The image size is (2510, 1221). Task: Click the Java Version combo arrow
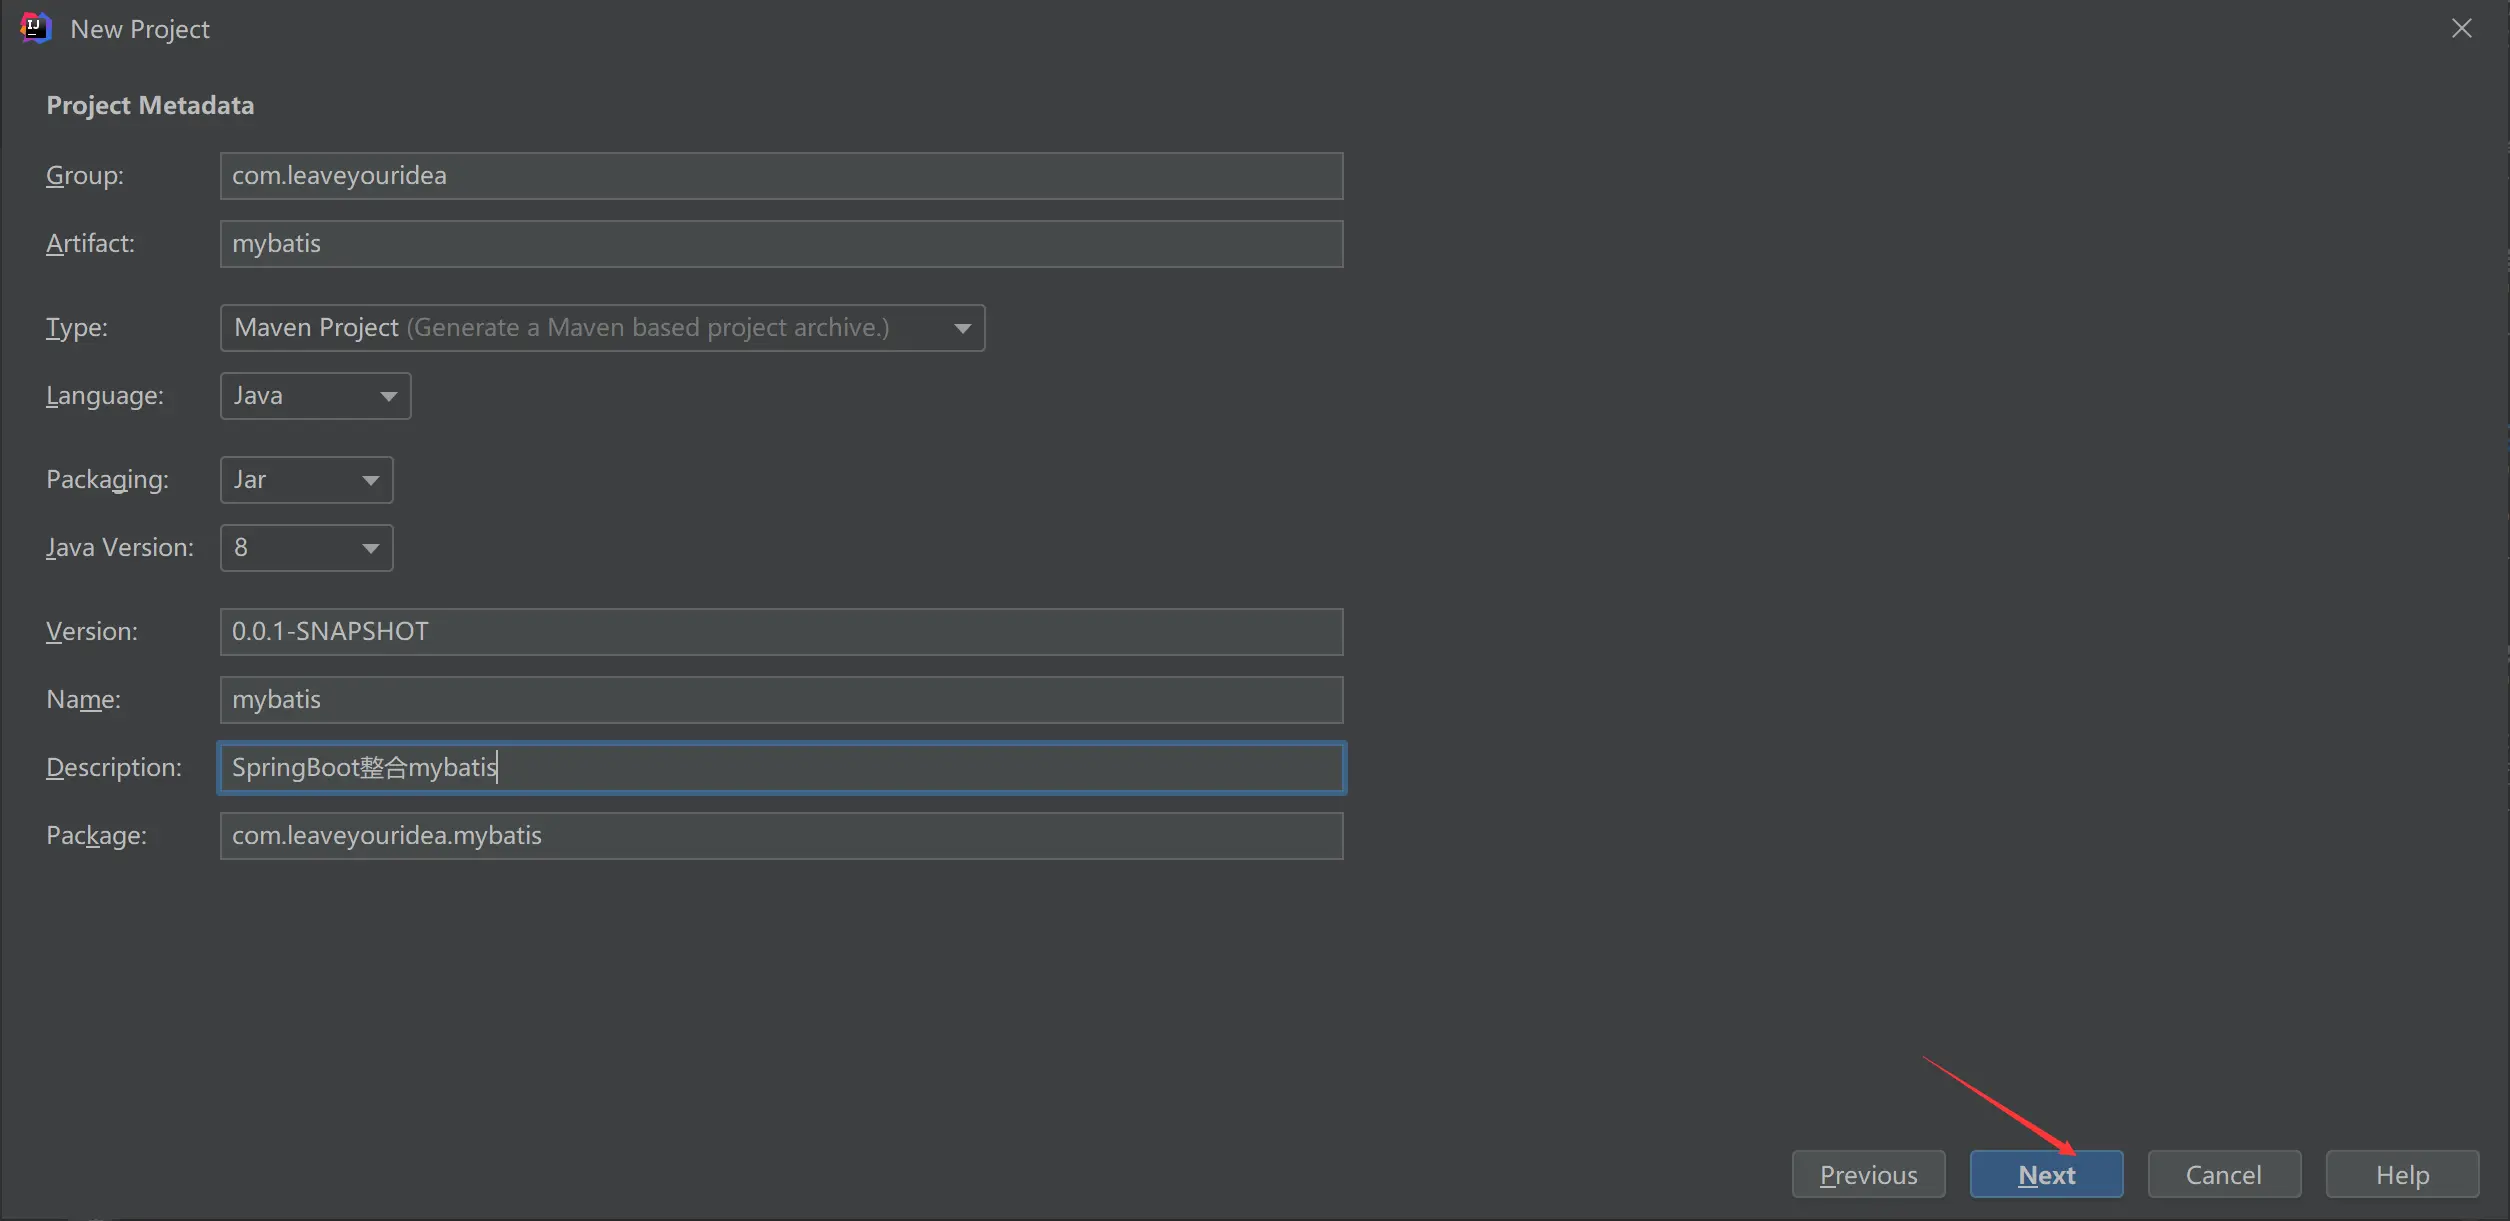[370, 548]
